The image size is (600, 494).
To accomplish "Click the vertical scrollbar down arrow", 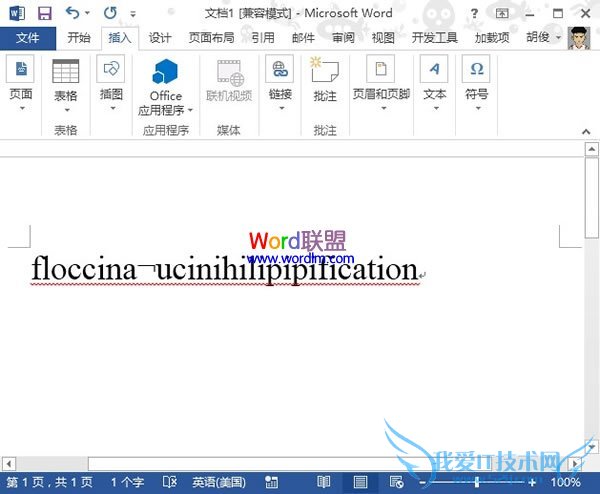I will (x=592, y=446).
